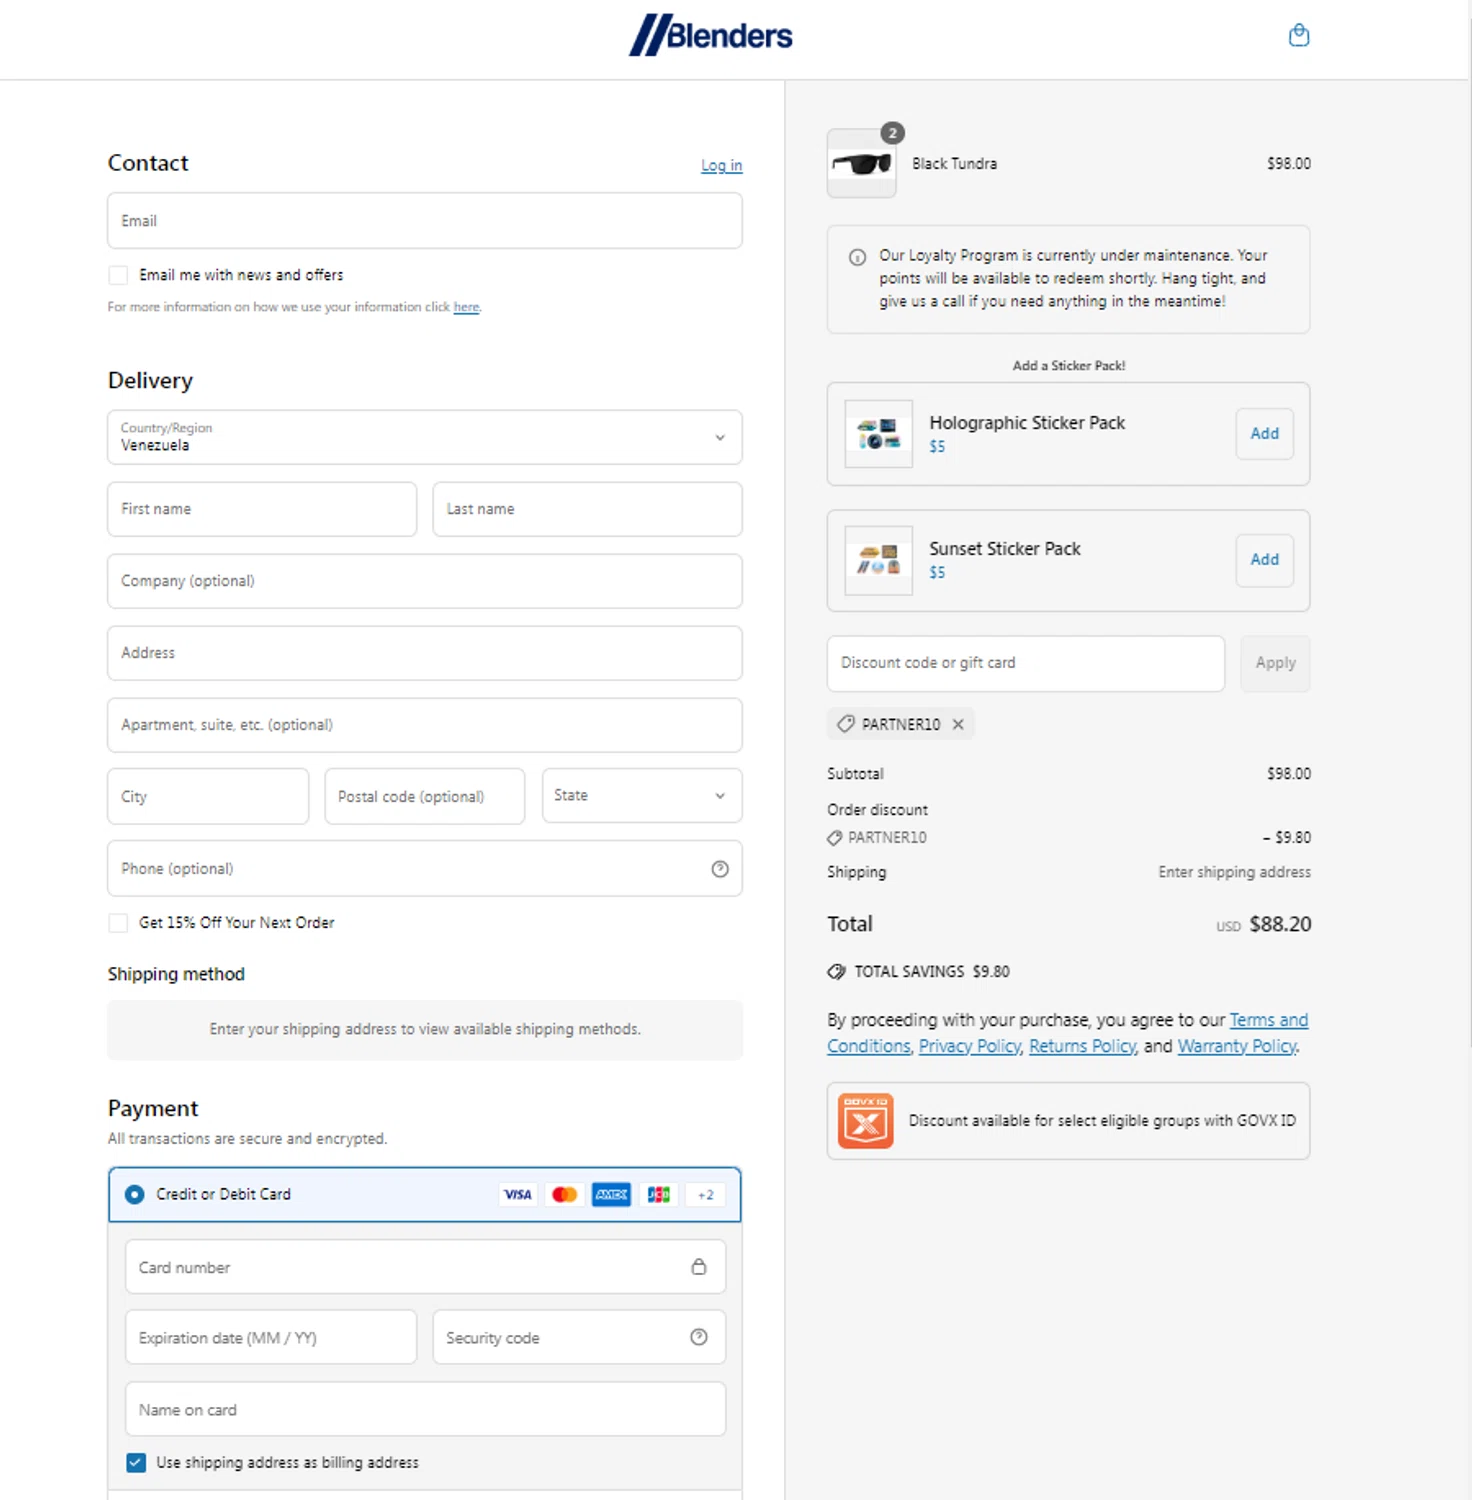Add the Sunset Sticker Pack
Viewport: 1472px width, 1500px height.
[1265, 560]
